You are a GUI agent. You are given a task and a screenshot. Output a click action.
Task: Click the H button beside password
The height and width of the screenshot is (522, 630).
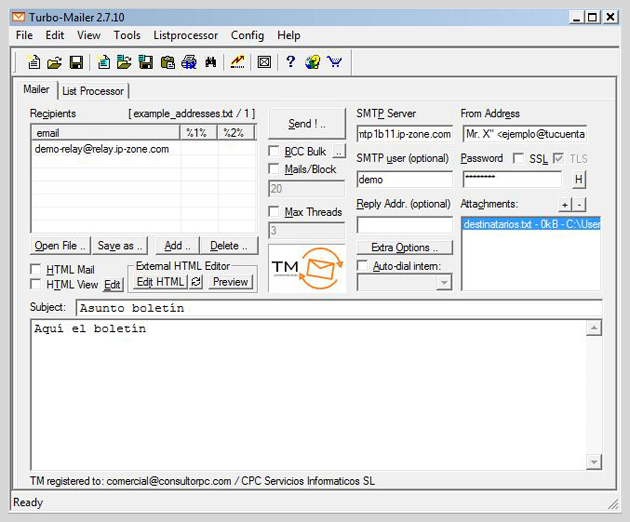579,179
